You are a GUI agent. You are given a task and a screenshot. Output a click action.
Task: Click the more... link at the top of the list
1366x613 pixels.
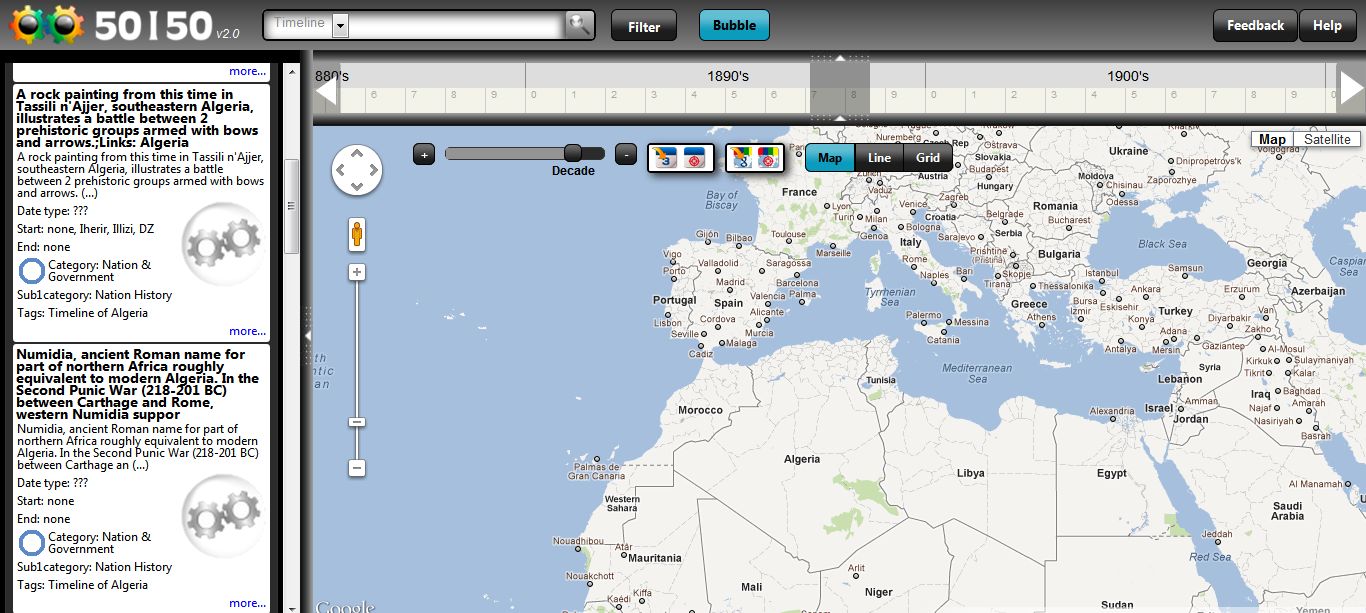(247, 71)
